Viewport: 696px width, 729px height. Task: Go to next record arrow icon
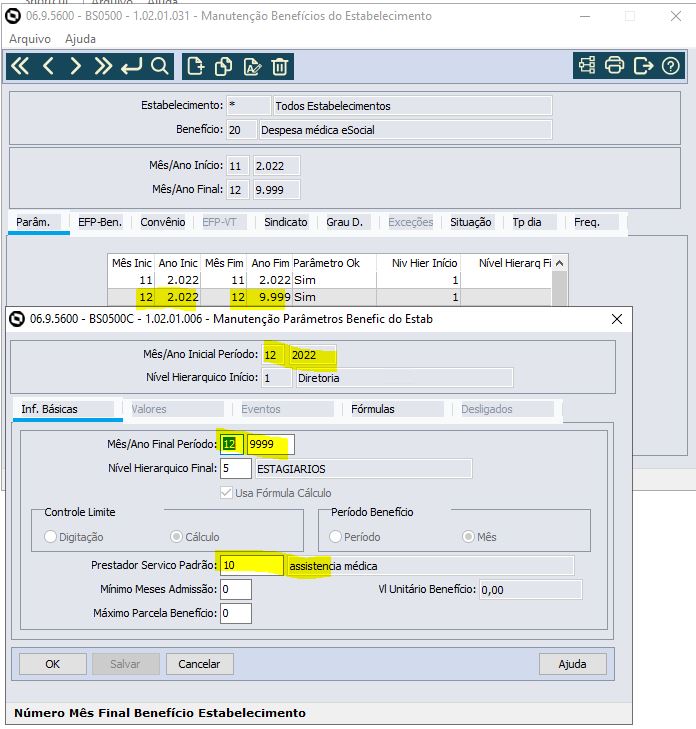click(75, 66)
